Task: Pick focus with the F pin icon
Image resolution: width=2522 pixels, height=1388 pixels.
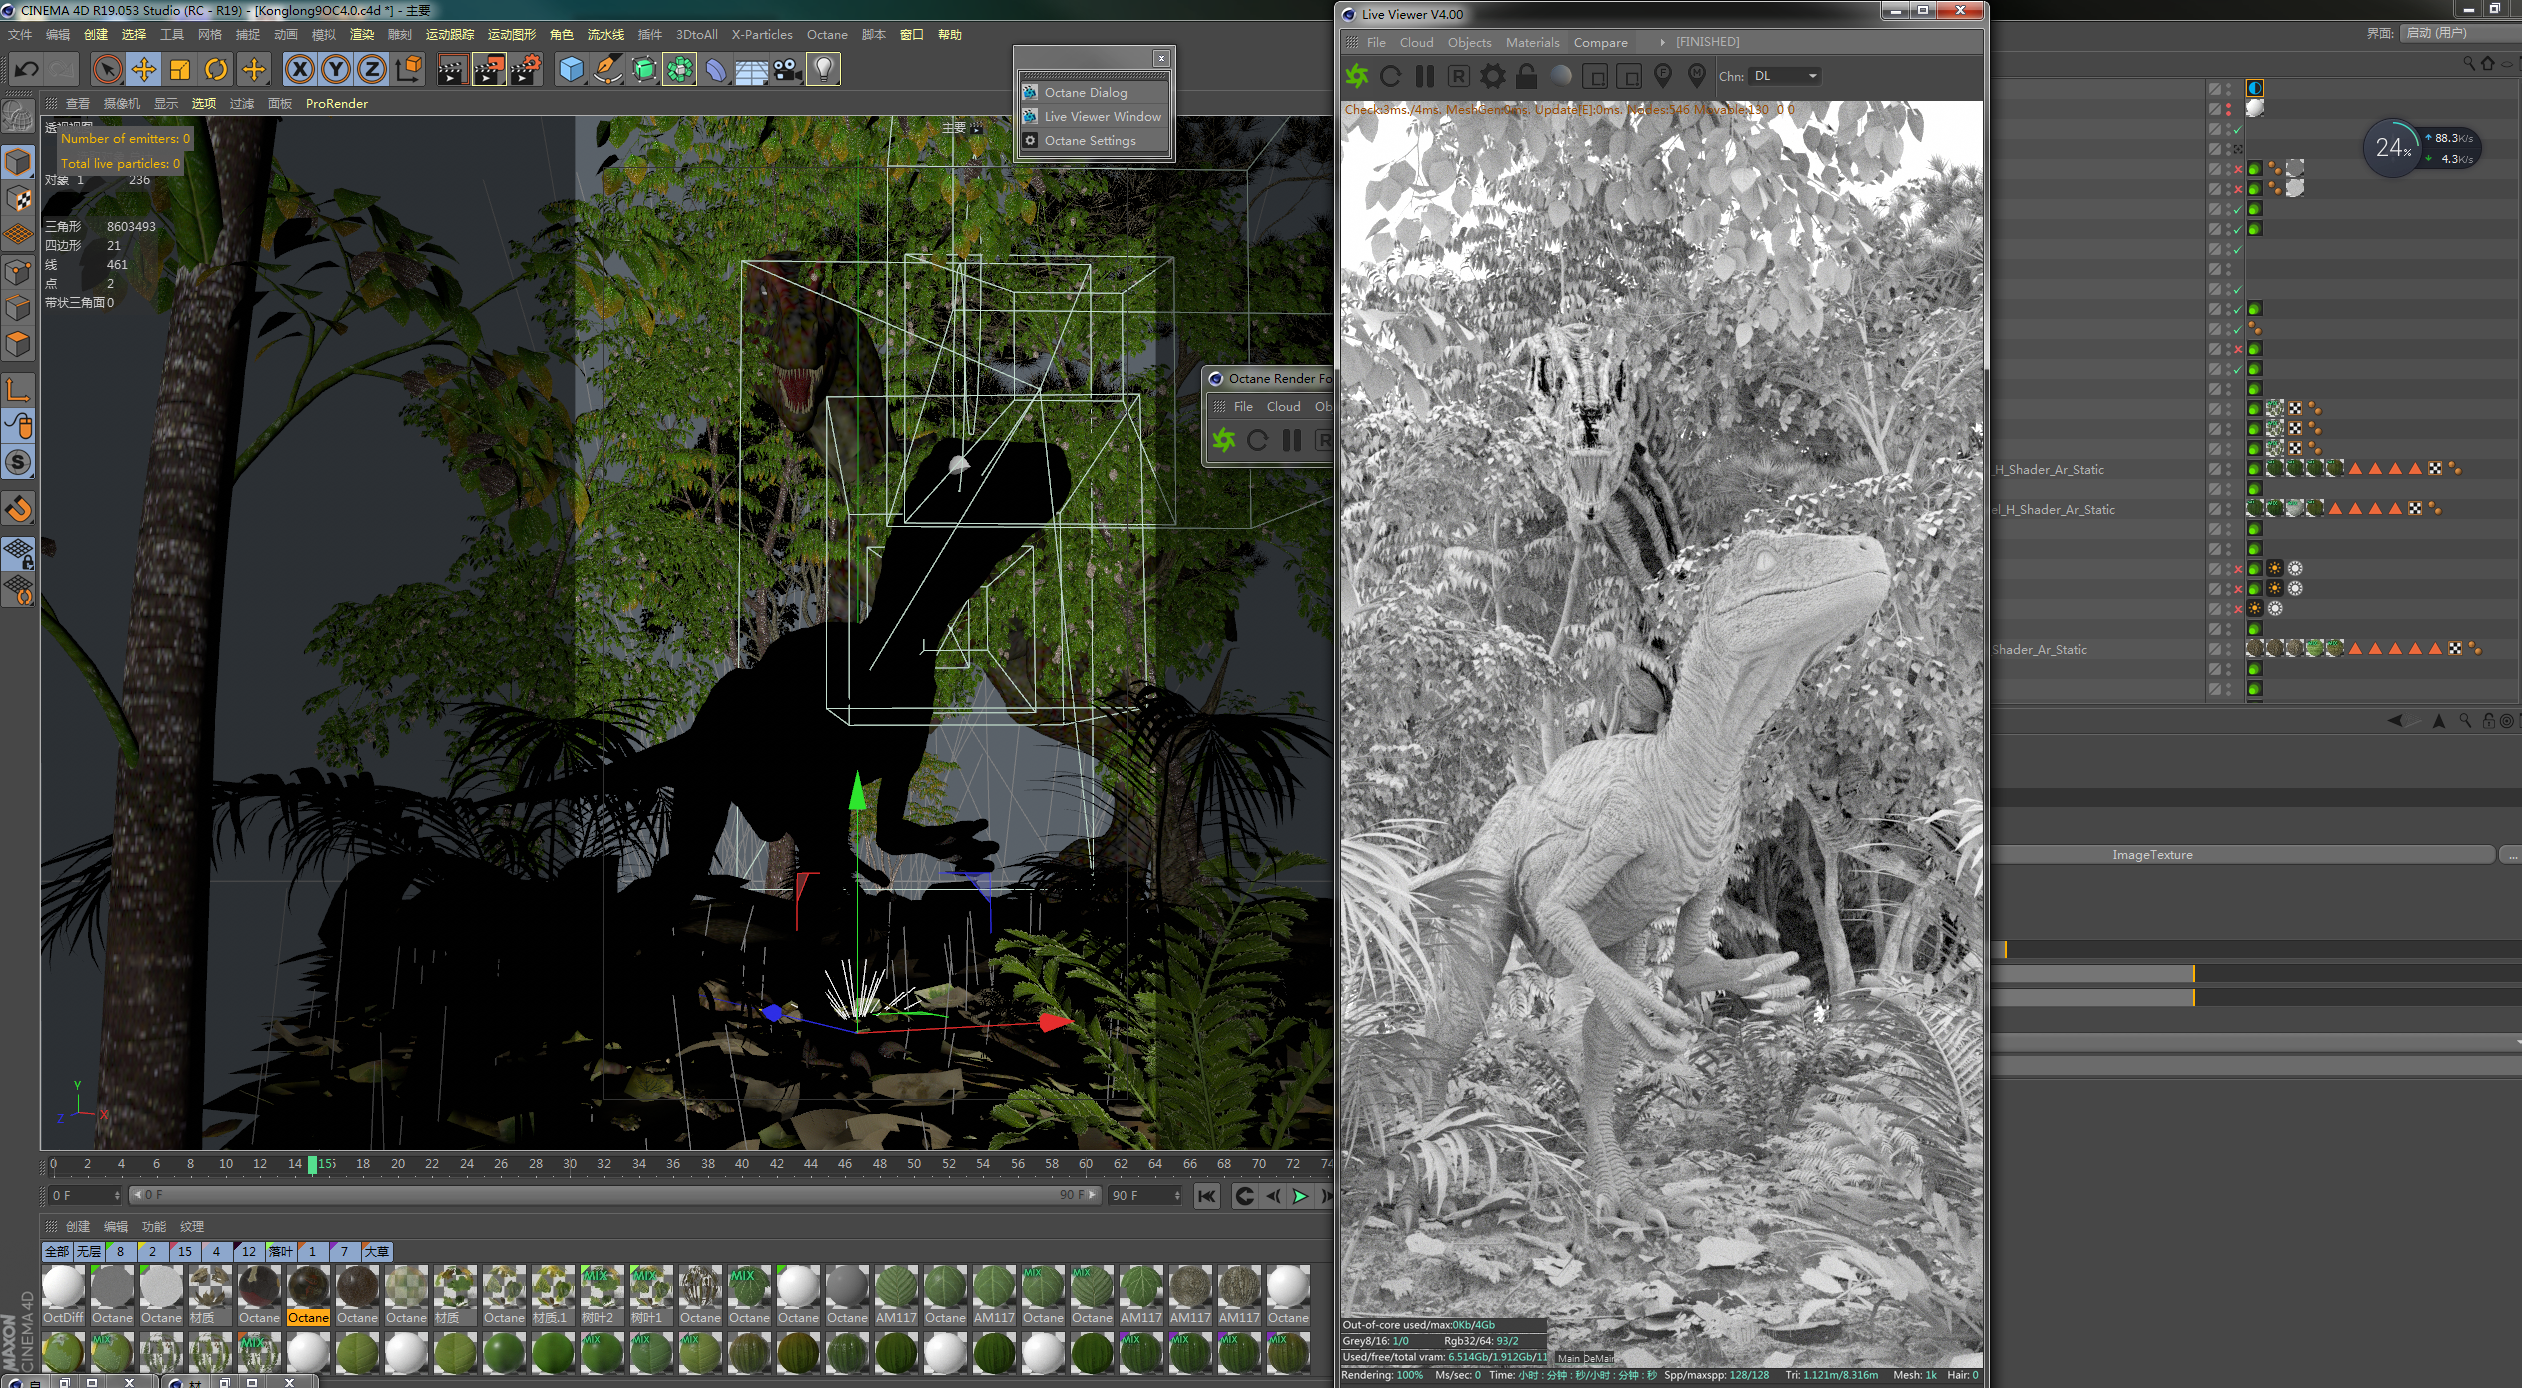Action: point(1662,76)
